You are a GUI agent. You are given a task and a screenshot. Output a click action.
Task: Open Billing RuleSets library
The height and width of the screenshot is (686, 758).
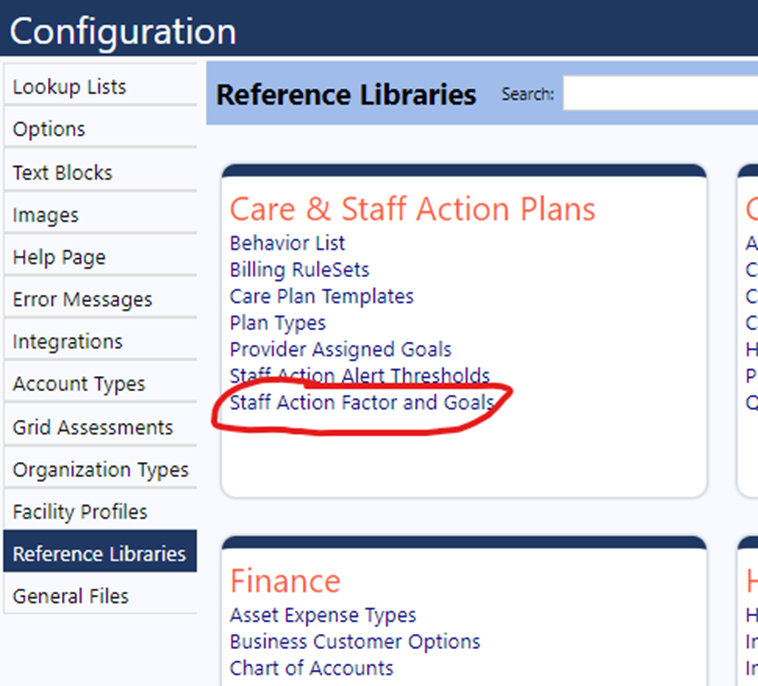click(299, 270)
